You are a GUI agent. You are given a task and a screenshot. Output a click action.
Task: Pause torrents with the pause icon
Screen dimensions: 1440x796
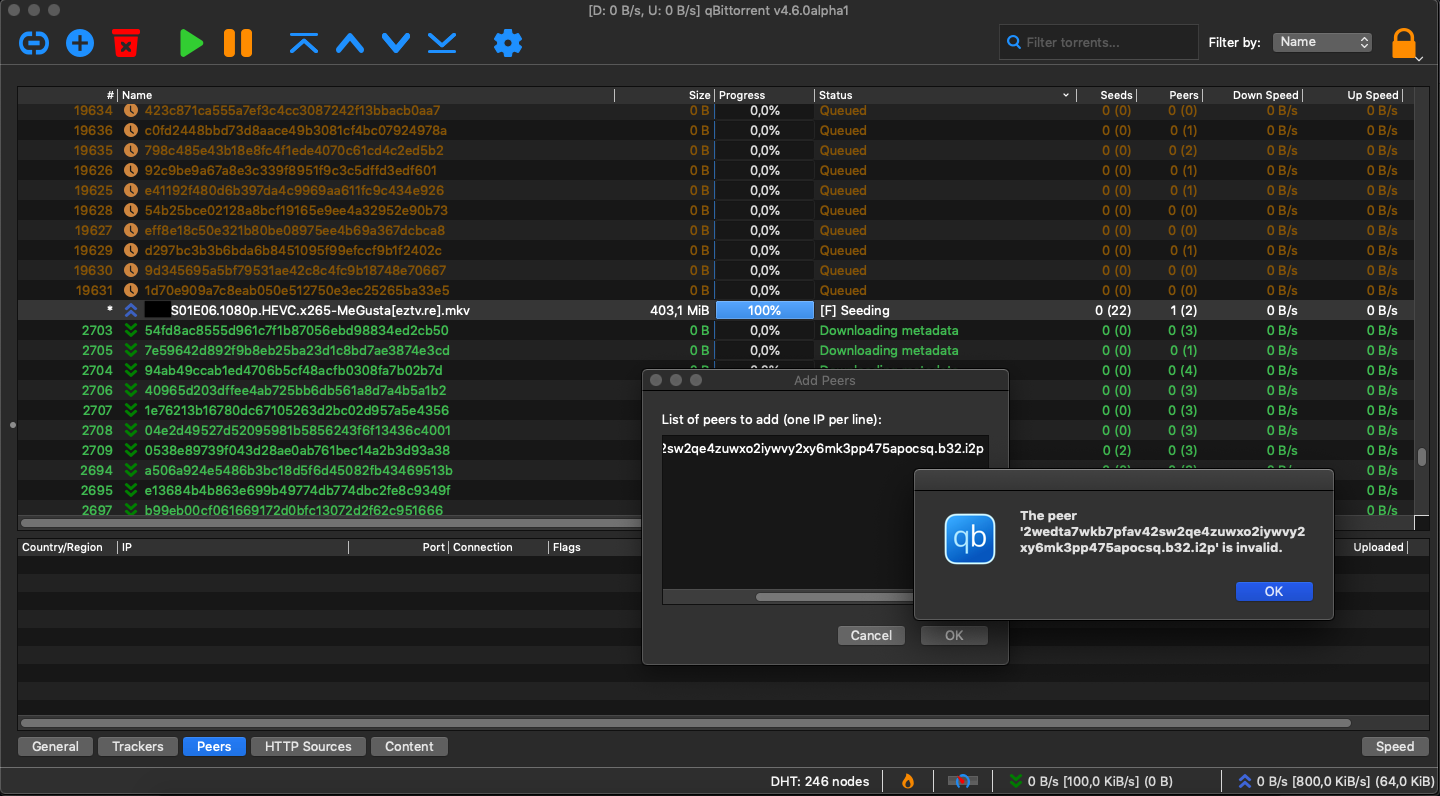point(237,43)
